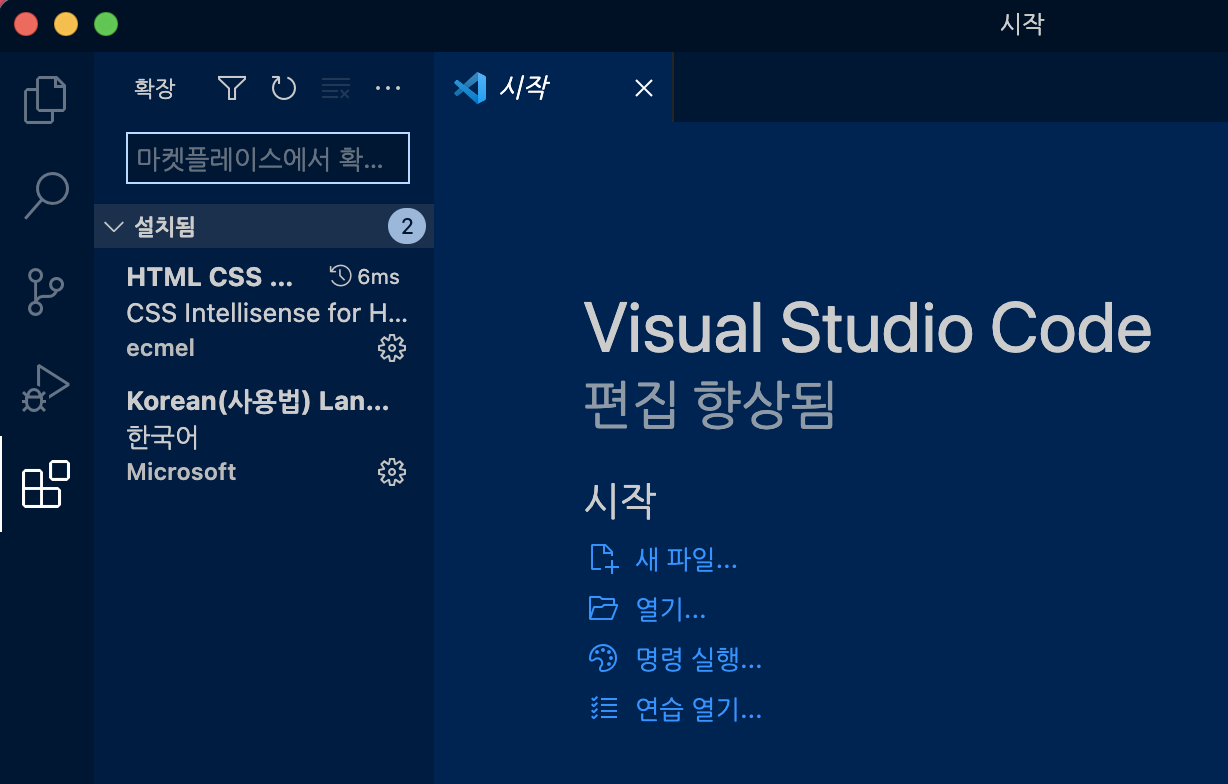The width and height of the screenshot is (1228, 784).
Task: Click the activation time clock icon 6ms
Action: (341, 276)
